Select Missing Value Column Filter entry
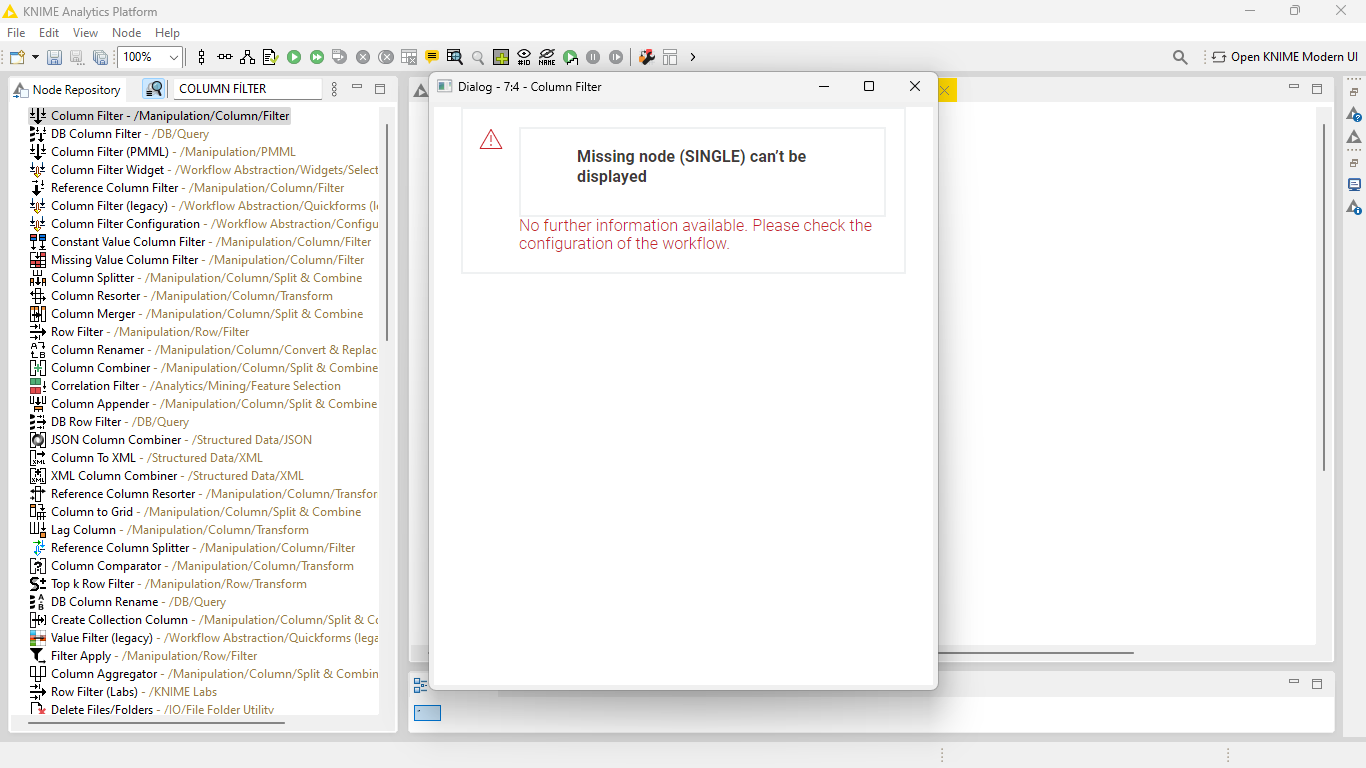The height and width of the screenshot is (768, 1366). pos(197,260)
